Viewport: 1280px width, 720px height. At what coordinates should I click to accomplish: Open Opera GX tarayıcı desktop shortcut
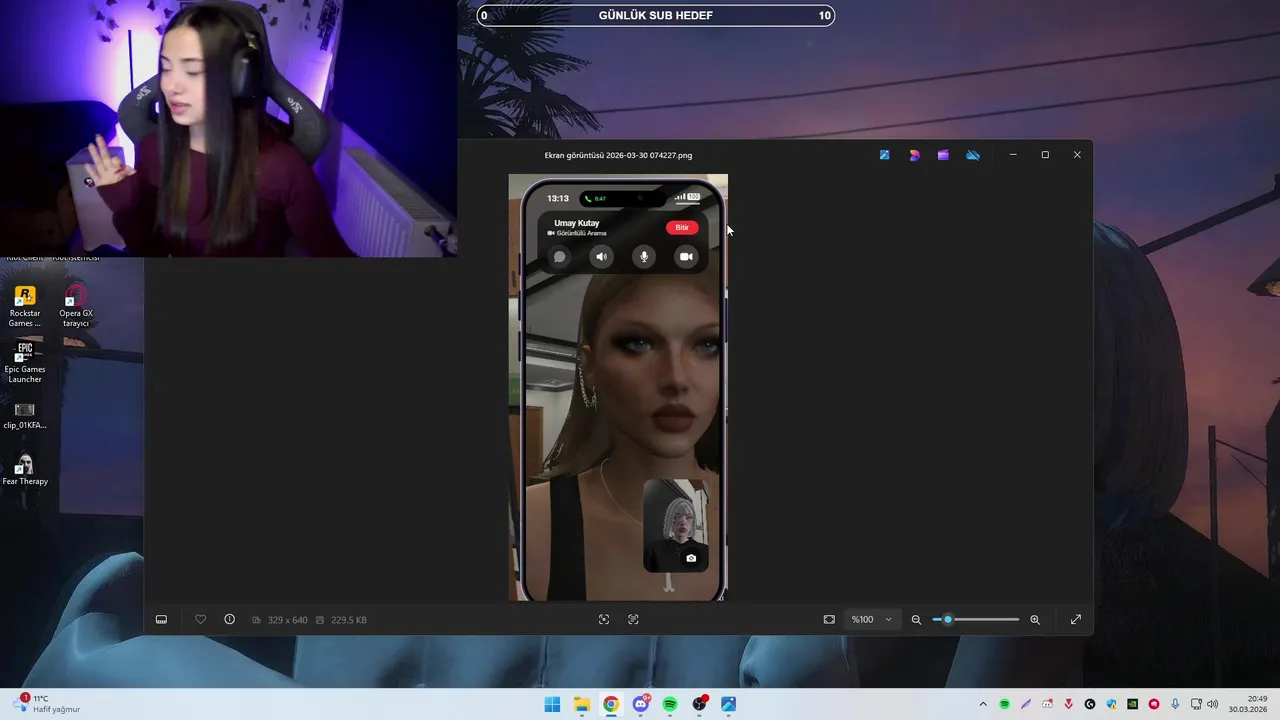(76, 306)
